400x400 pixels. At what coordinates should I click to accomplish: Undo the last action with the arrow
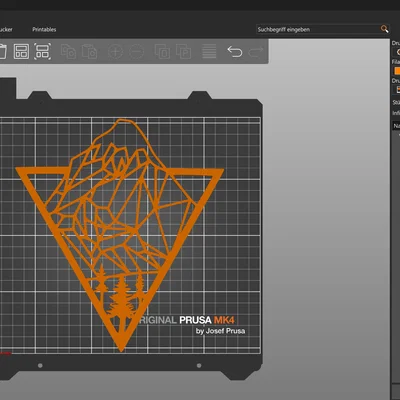235,52
